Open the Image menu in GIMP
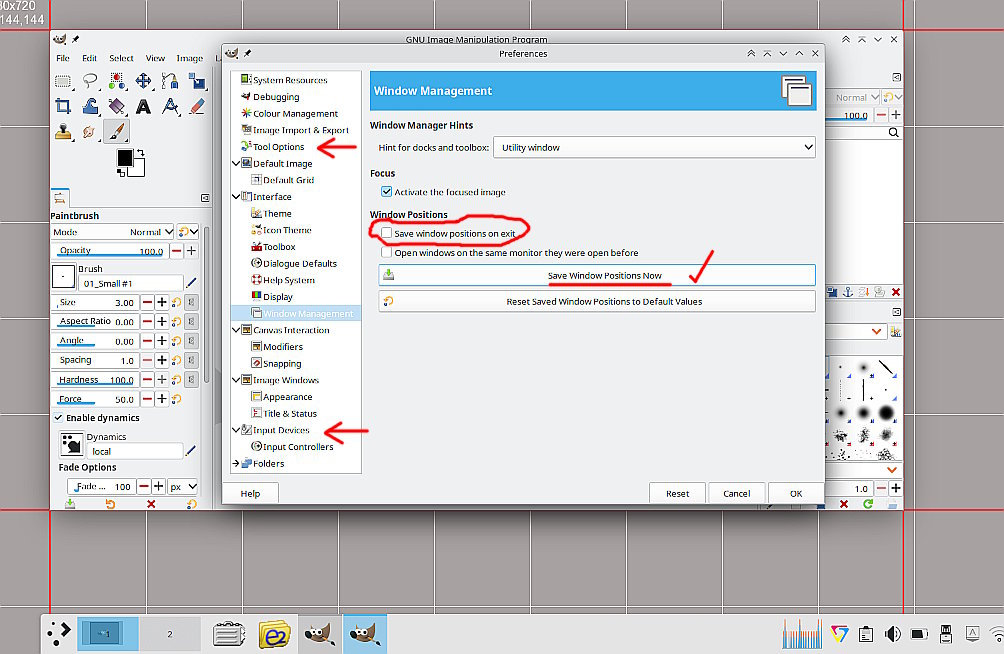1004x654 pixels. [x=190, y=58]
